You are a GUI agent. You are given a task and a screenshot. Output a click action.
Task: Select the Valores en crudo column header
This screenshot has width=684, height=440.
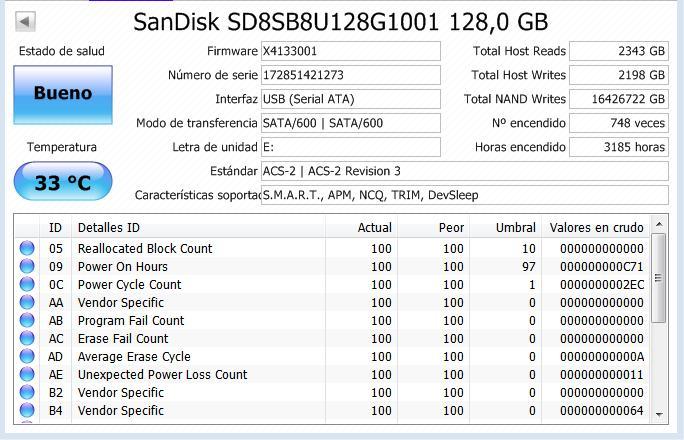point(596,227)
